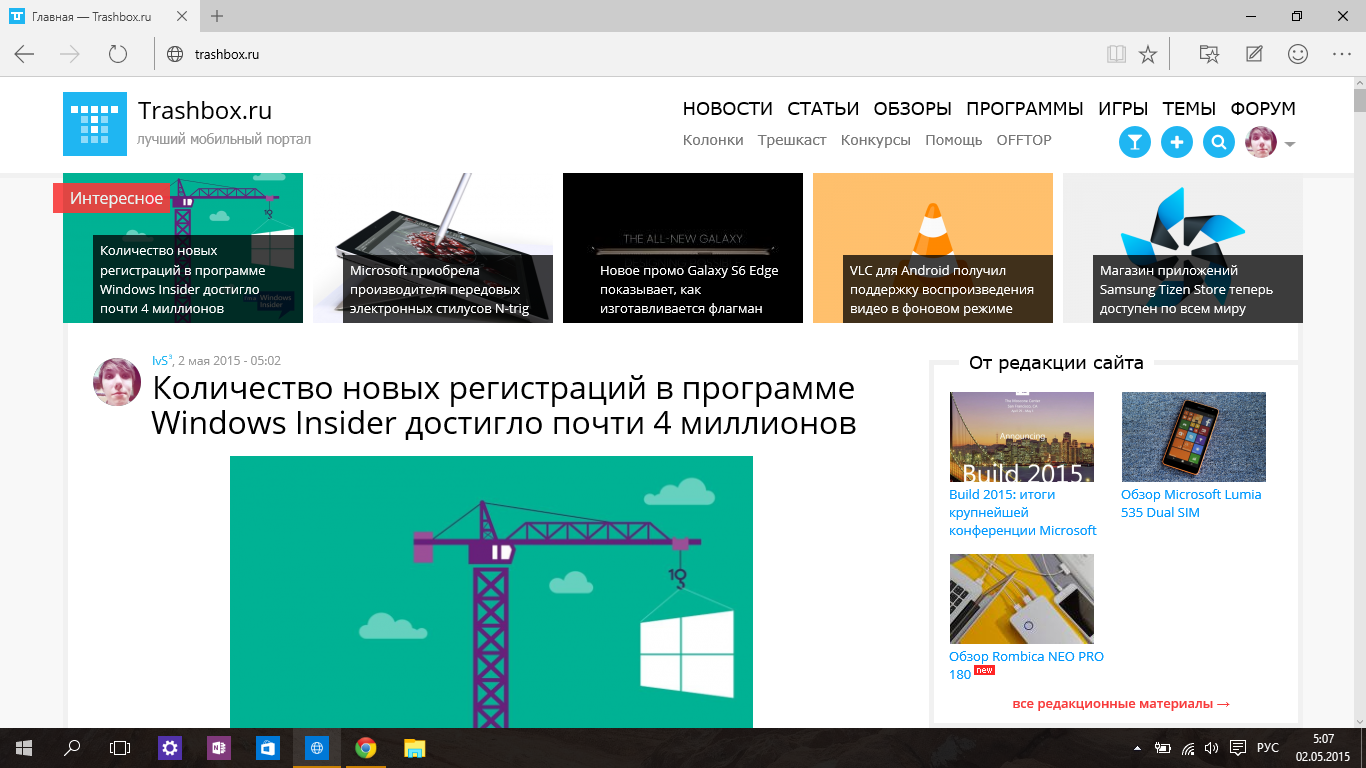The width and height of the screenshot is (1366, 768).
Task: Go to Колонки submenu link
Action: pos(713,140)
